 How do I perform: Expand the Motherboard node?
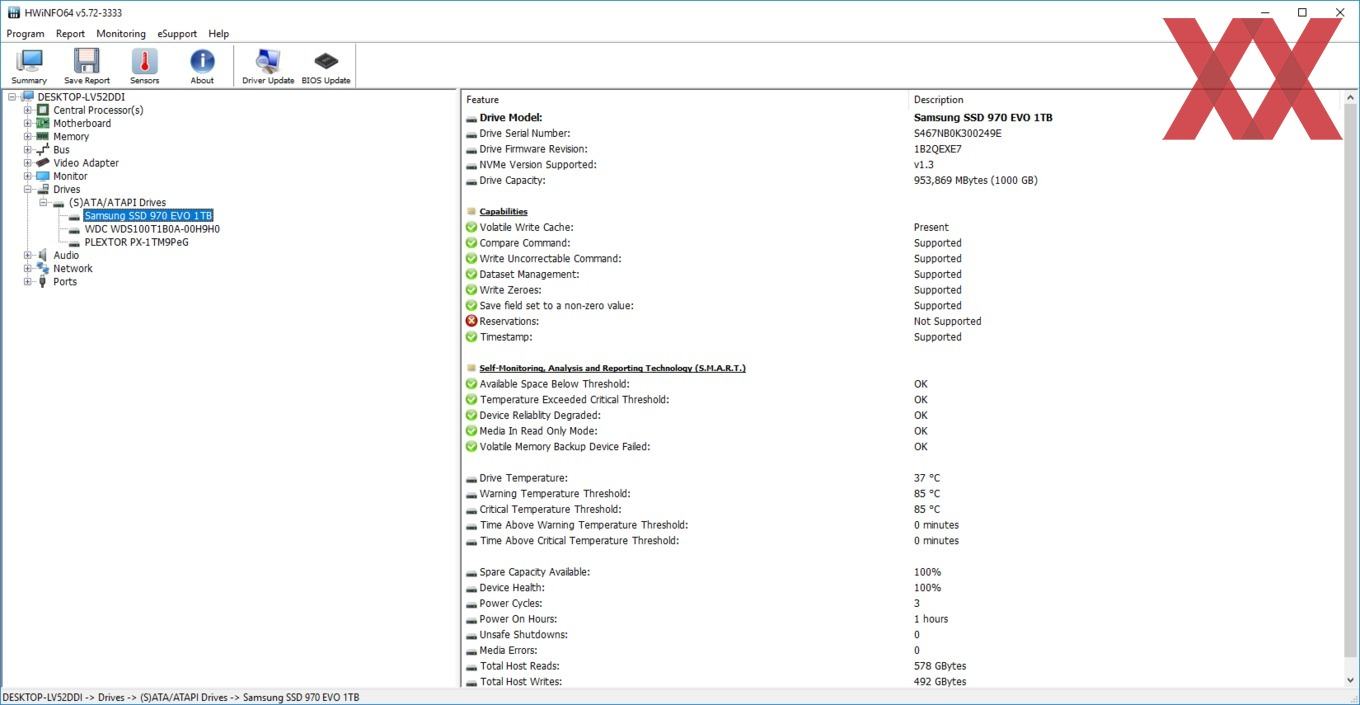(x=28, y=123)
